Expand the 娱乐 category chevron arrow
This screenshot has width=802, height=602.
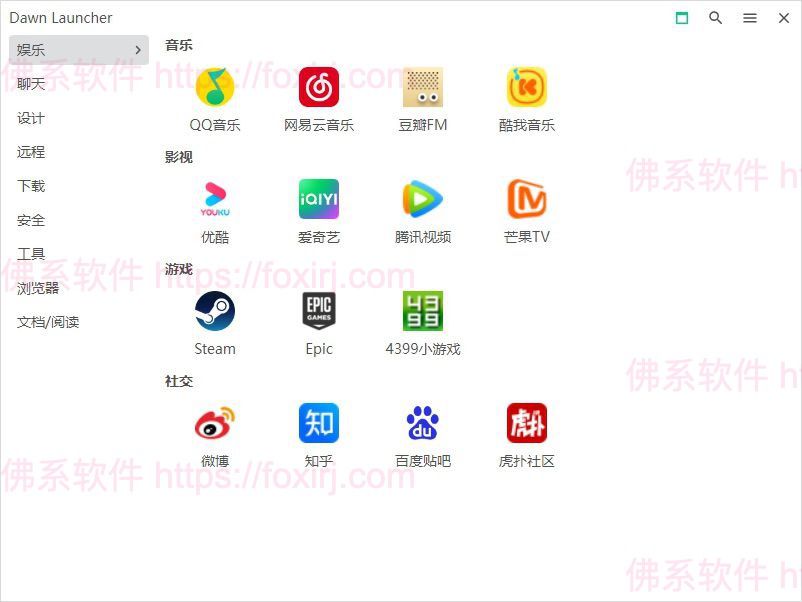(x=137, y=50)
